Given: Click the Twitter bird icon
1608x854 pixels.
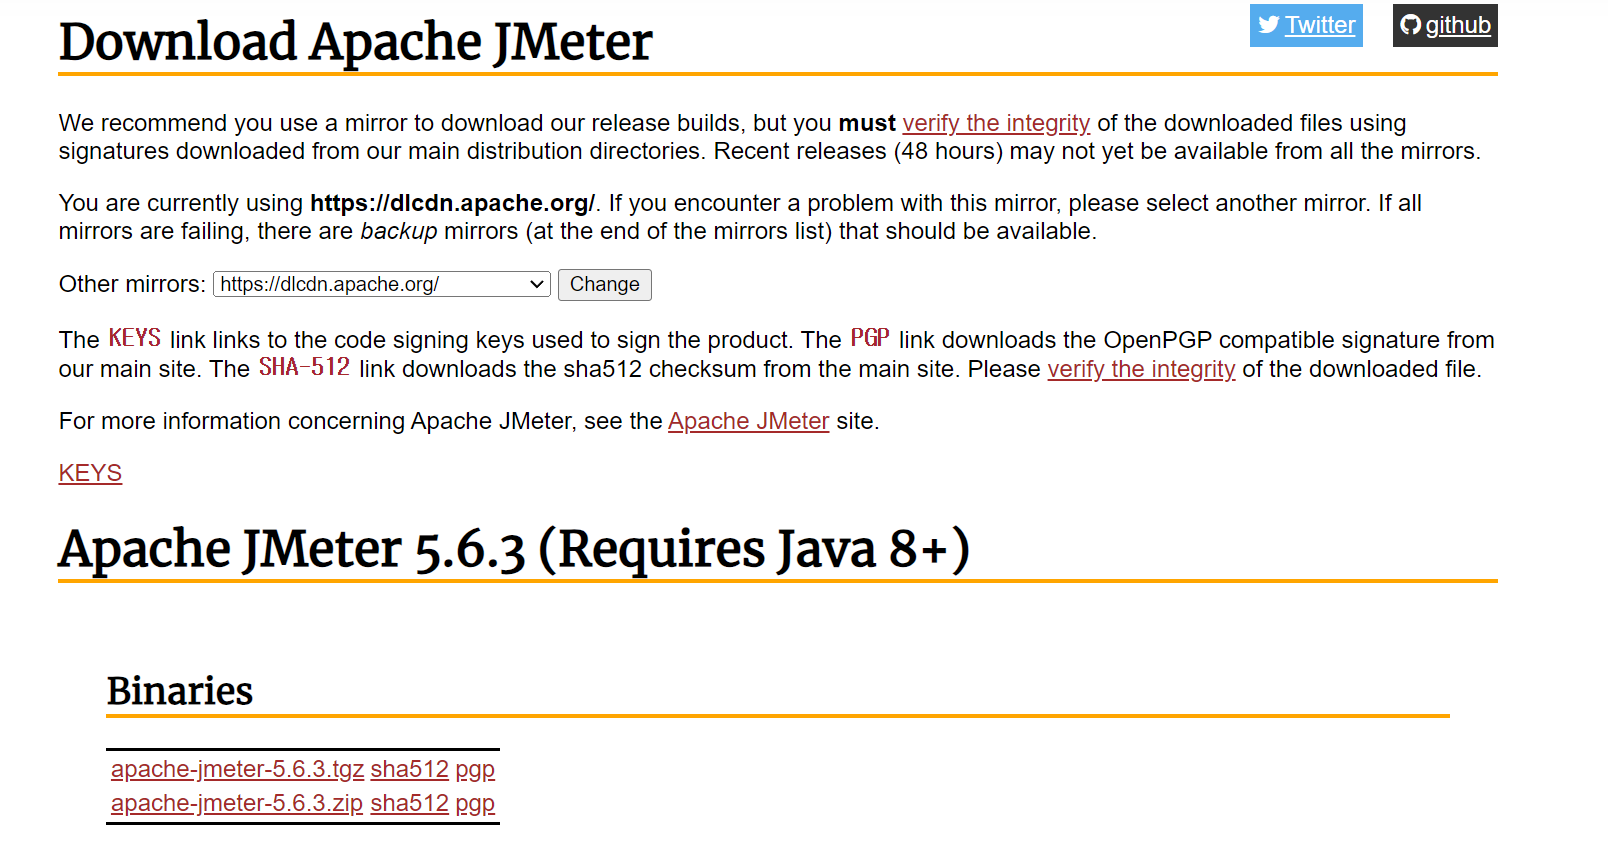Looking at the screenshot, I should pyautogui.click(x=1269, y=25).
